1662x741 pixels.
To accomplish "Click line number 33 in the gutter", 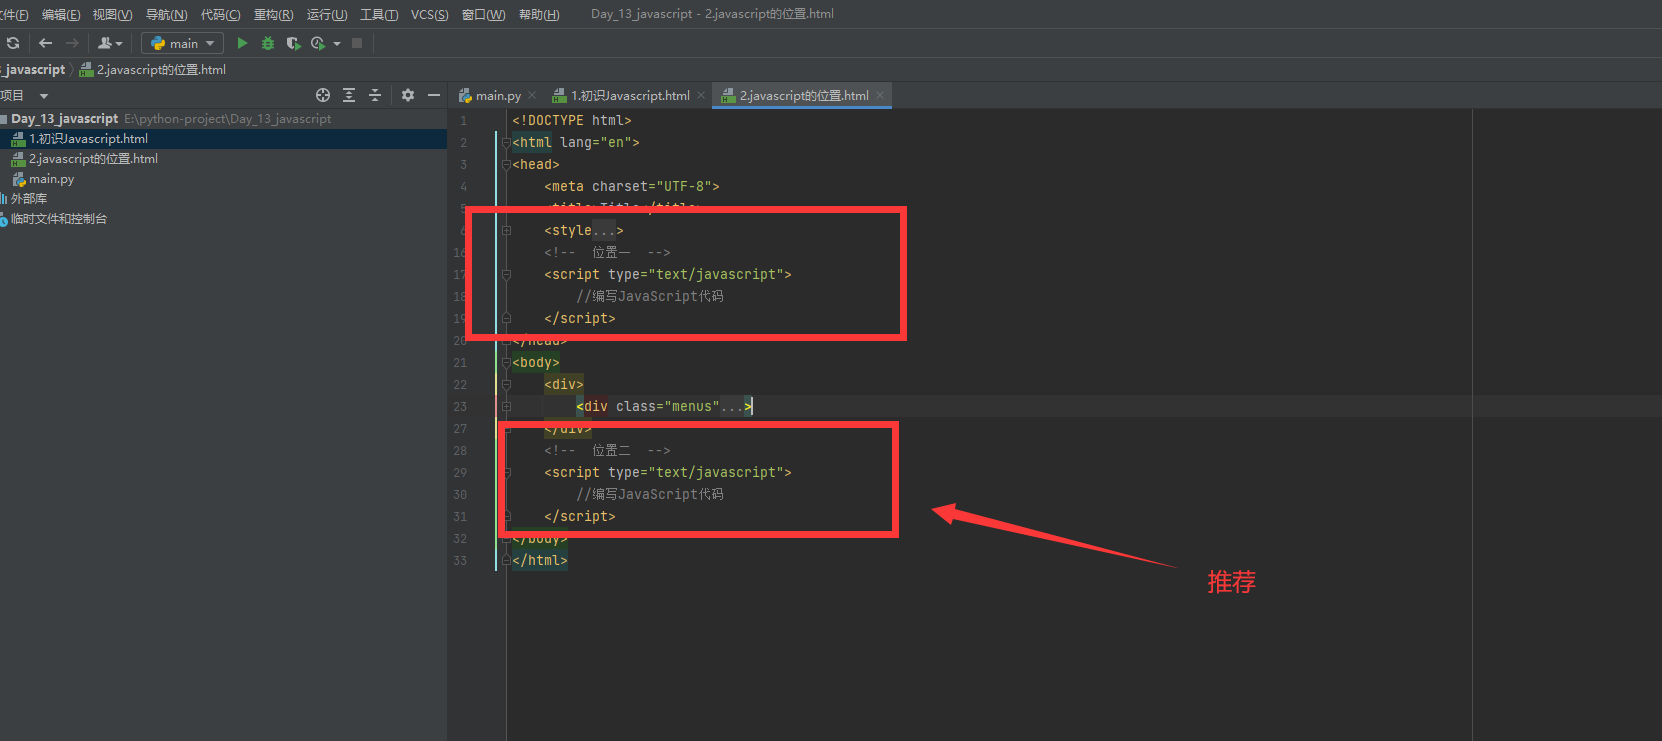I will click(x=460, y=561).
